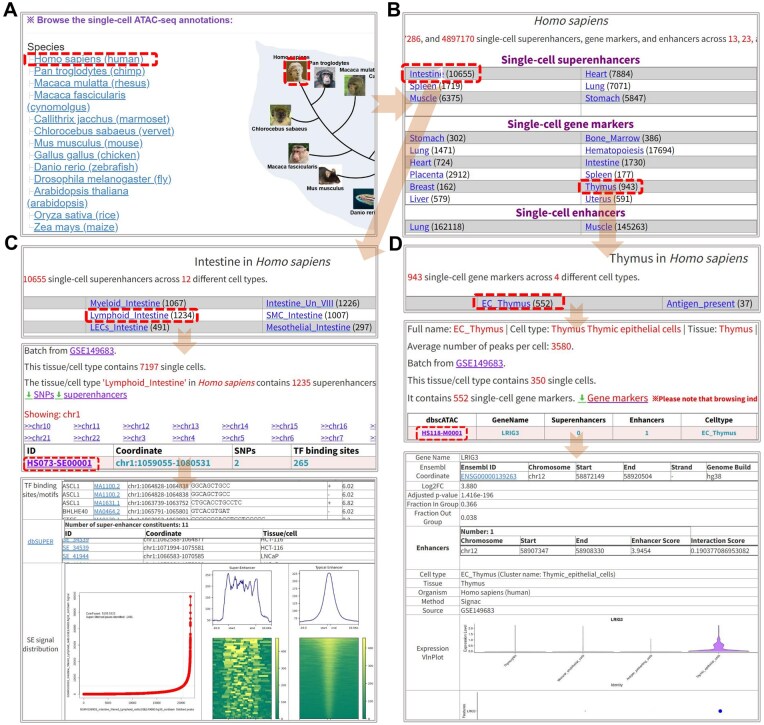Screen dimensions: 764x725
Task: Select Zea mays (maize) species
Action: pos(76,227)
